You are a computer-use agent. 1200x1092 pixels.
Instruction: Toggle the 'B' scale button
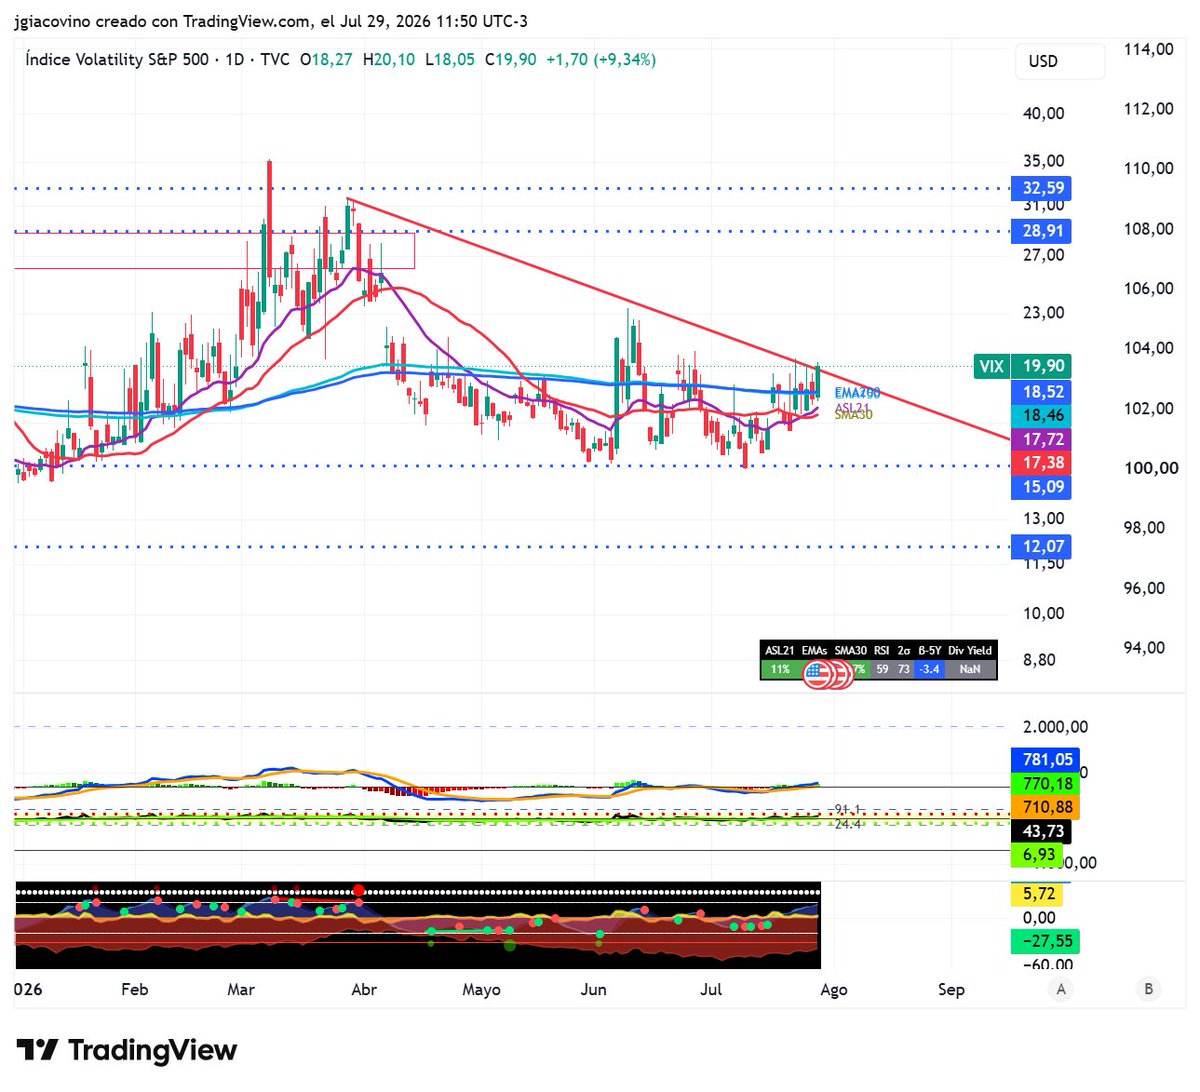(x=1148, y=989)
